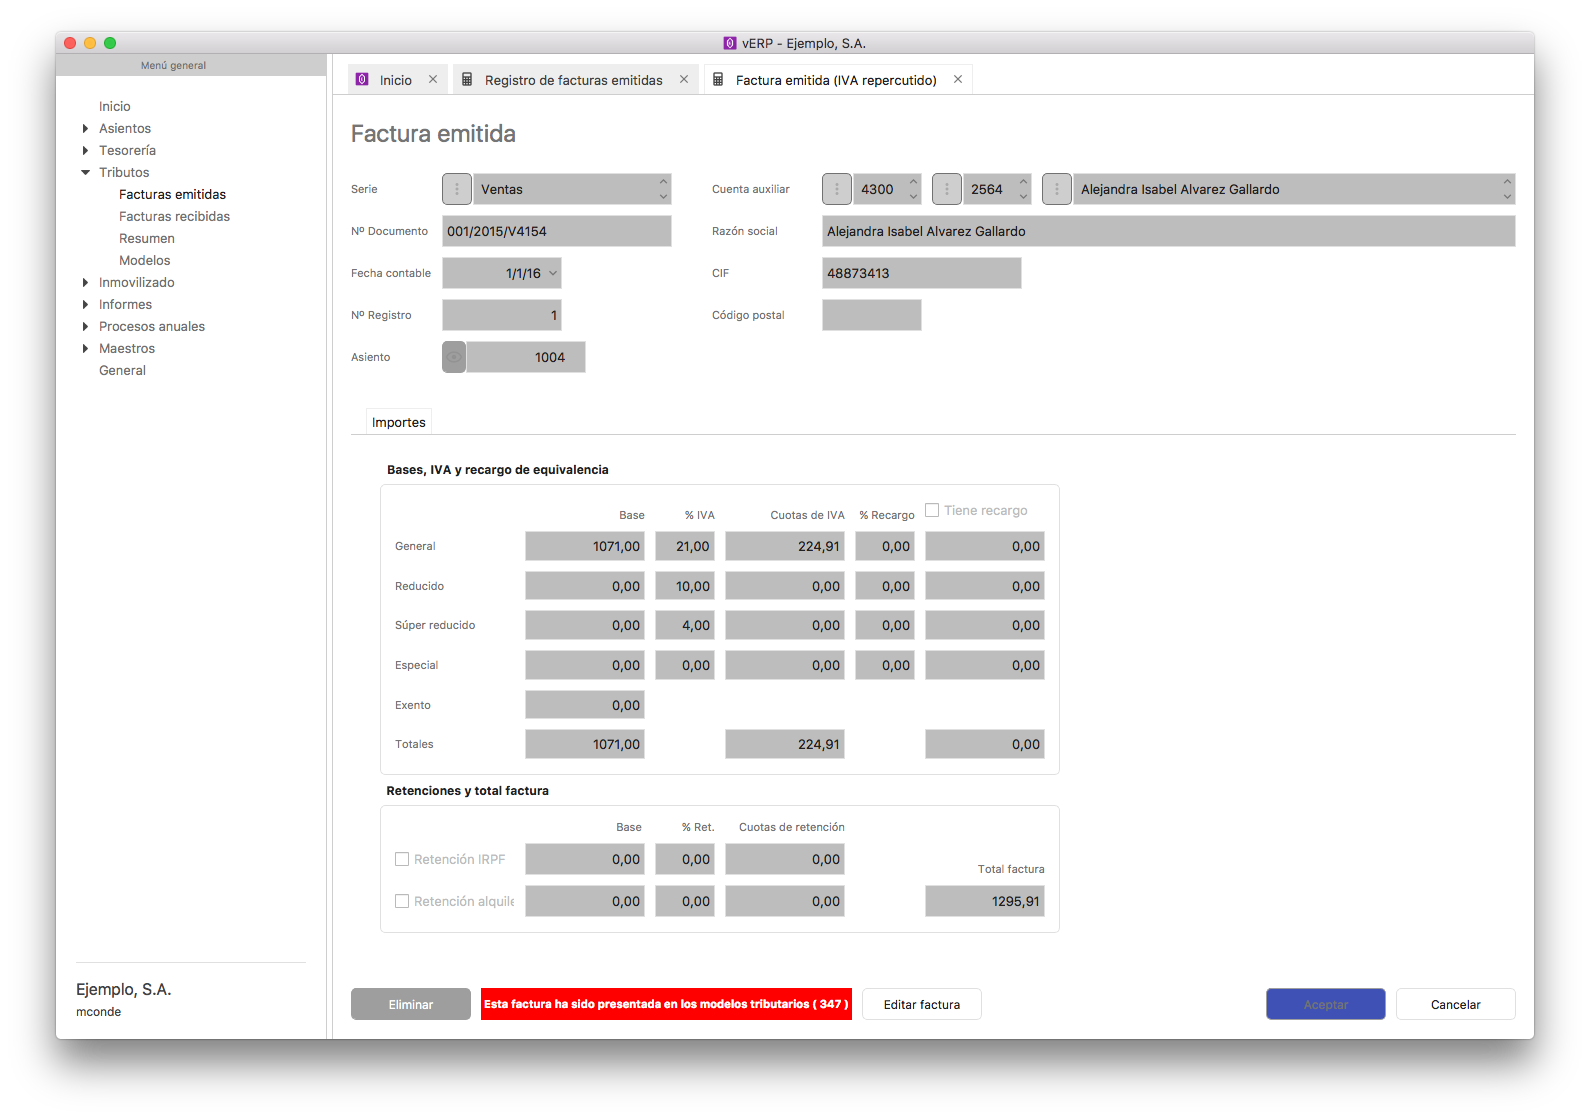Click the handle icon before the client name
The width and height of the screenshot is (1590, 1119).
(x=1057, y=189)
